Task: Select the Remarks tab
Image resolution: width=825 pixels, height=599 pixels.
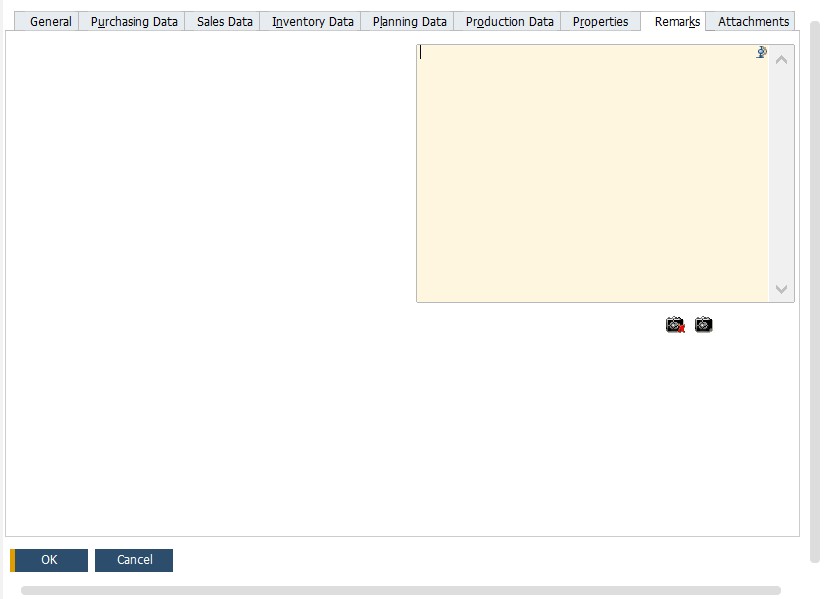Action: (674, 20)
